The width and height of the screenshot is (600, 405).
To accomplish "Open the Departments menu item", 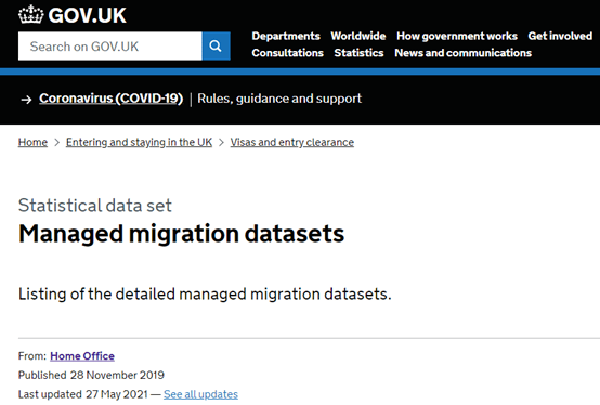I will pyautogui.click(x=285, y=36).
